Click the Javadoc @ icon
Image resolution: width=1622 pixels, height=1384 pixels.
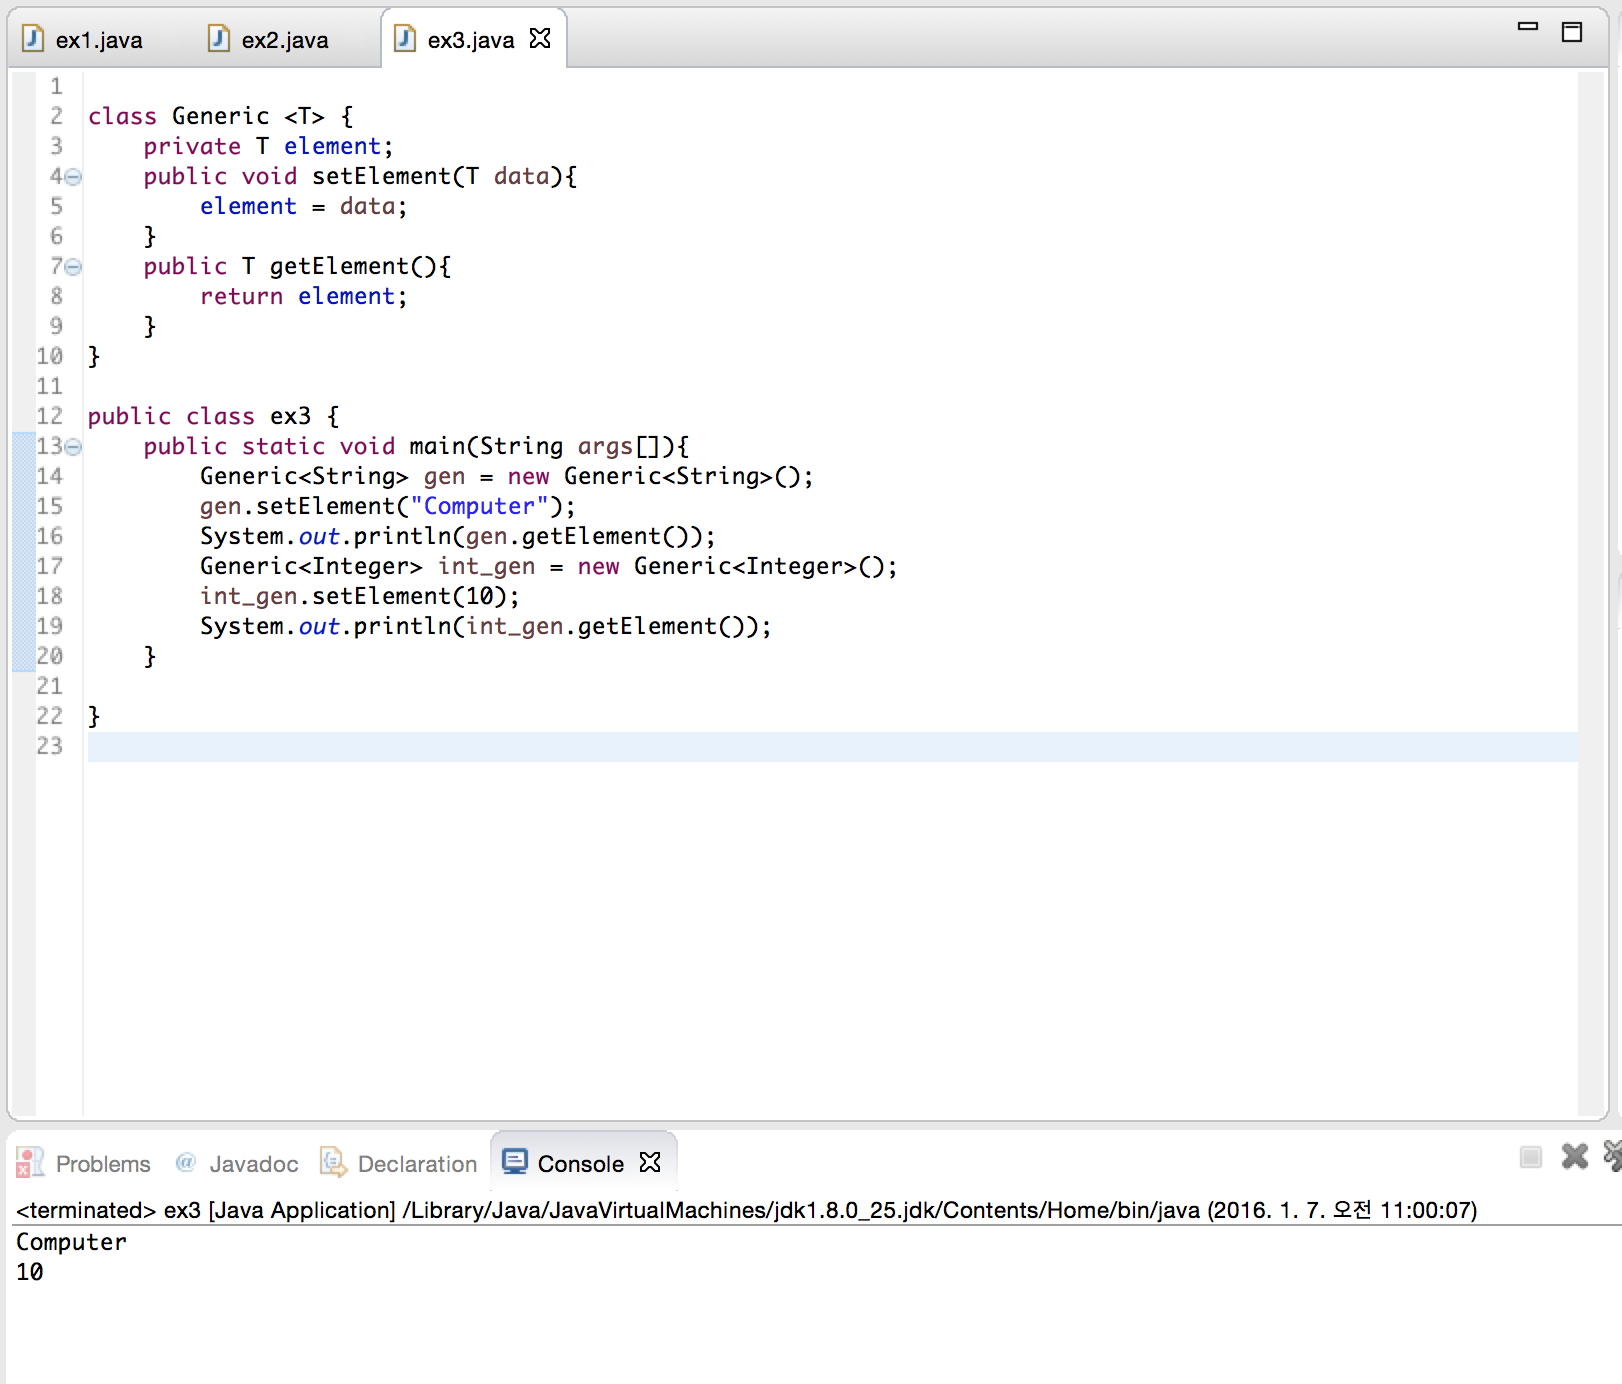(x=186, y=1163)
